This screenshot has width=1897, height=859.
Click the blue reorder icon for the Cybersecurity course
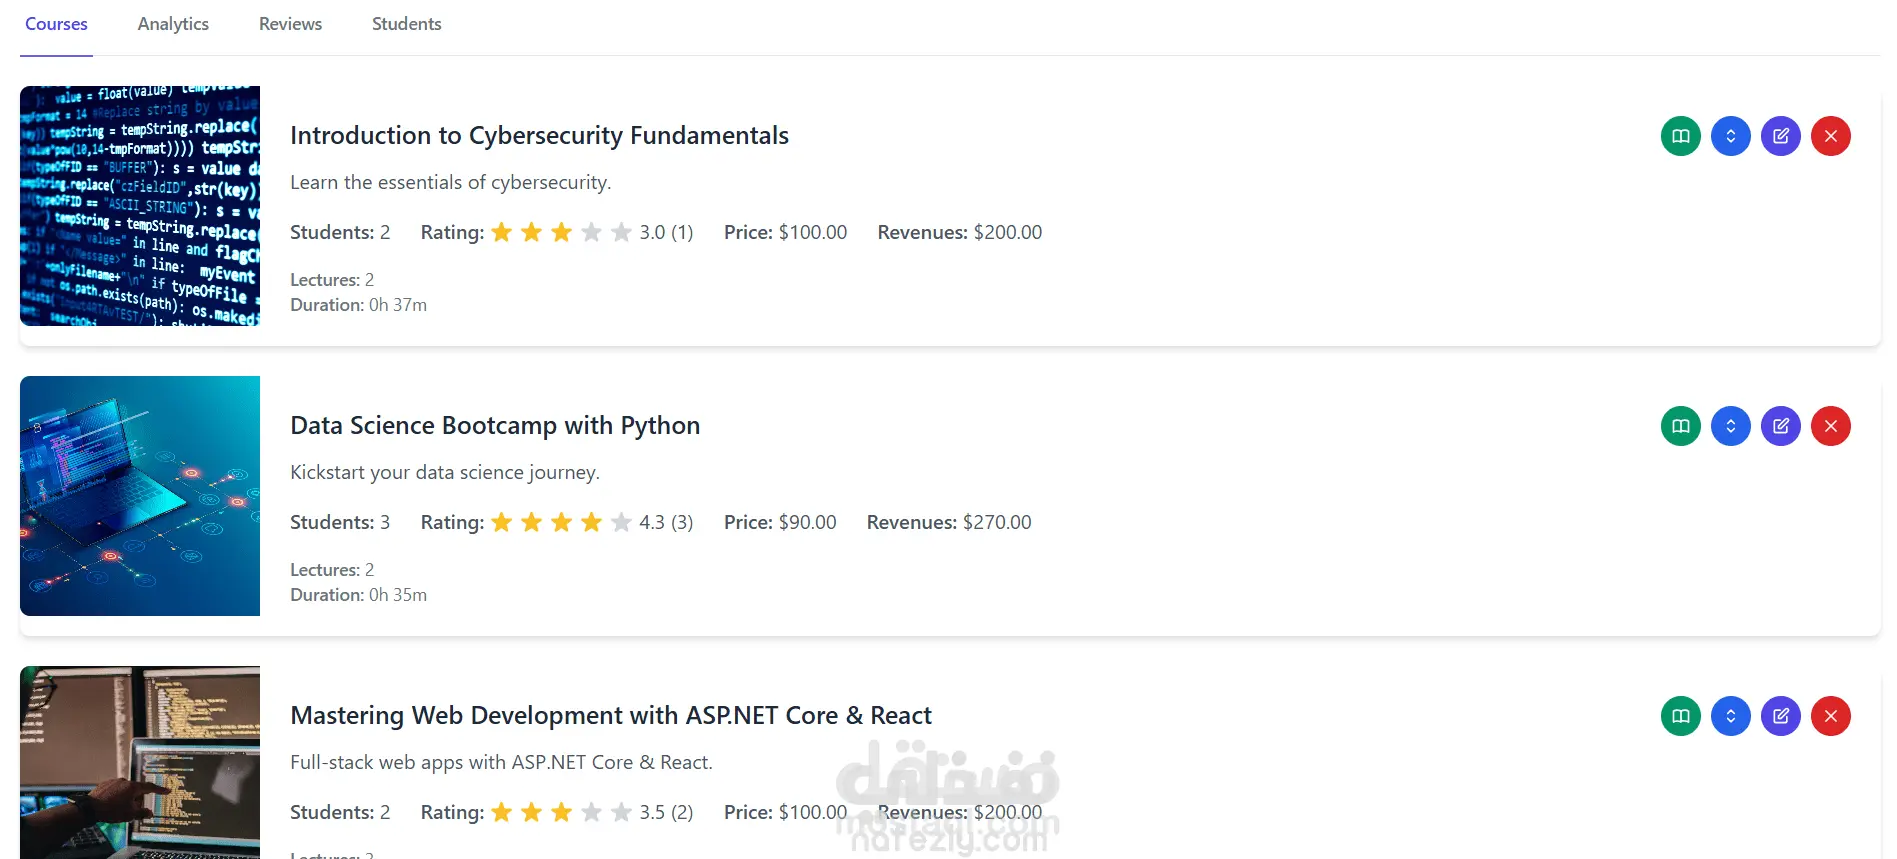(x=1730, y=136)
